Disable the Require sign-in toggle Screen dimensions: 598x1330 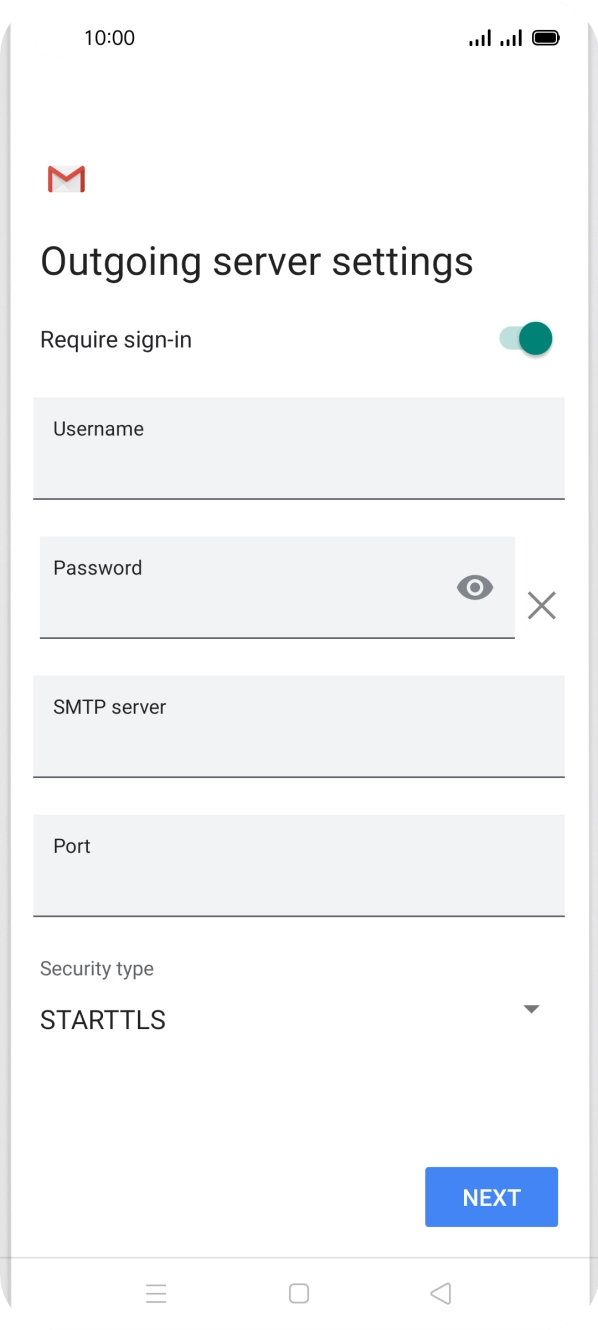pos(527,339)
